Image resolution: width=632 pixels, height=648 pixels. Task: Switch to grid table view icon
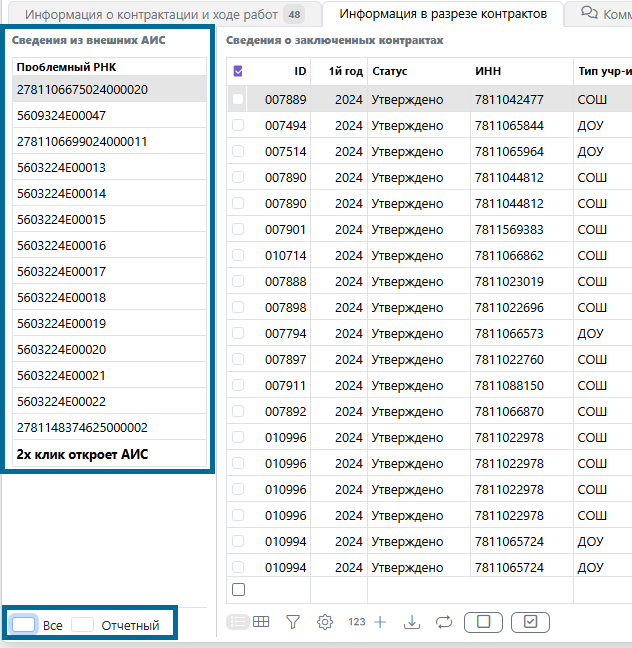pos(261,622)
